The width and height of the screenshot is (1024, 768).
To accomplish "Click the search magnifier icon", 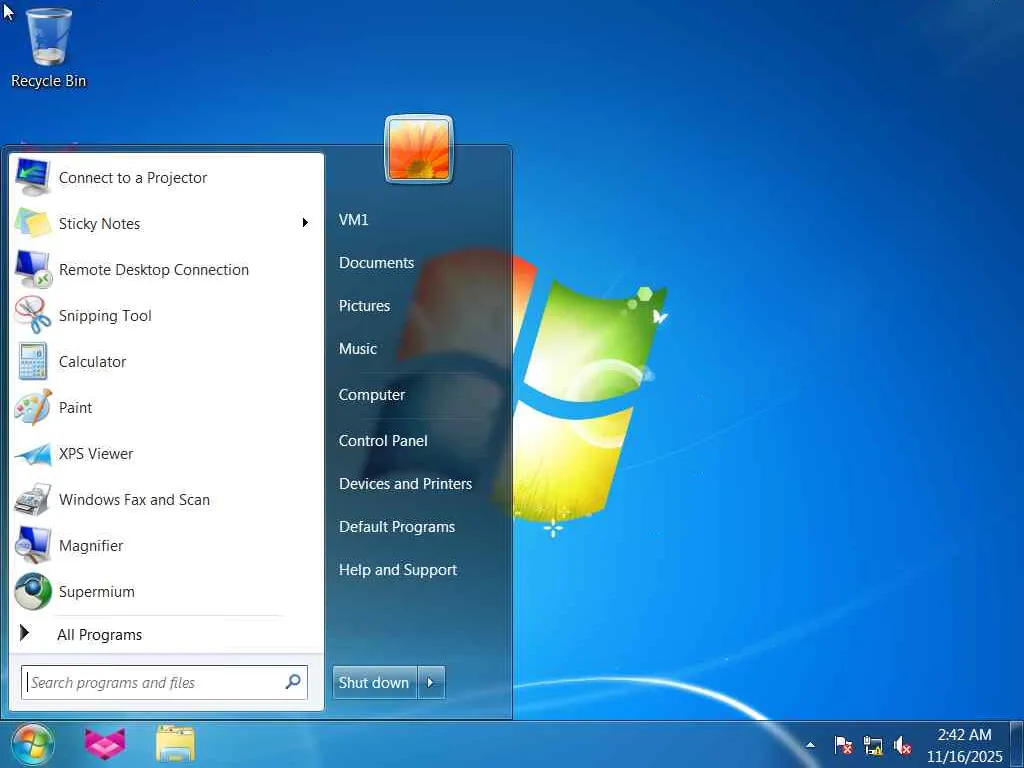I will [293, 682].
